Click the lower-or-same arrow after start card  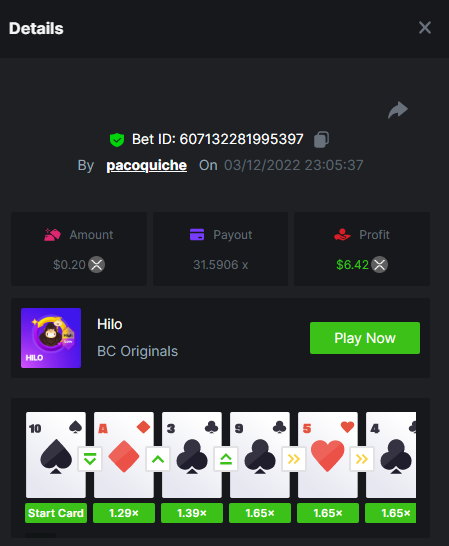coord(90,459)
